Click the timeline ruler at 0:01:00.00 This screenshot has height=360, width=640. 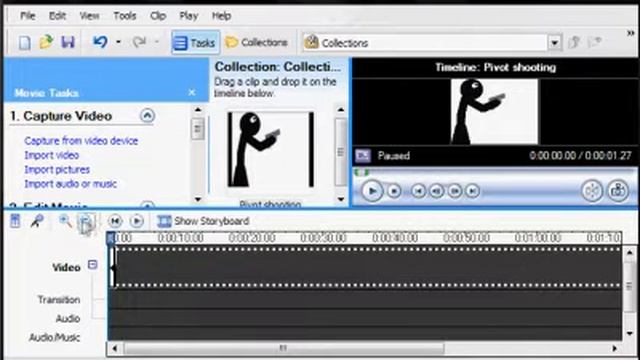538,238
